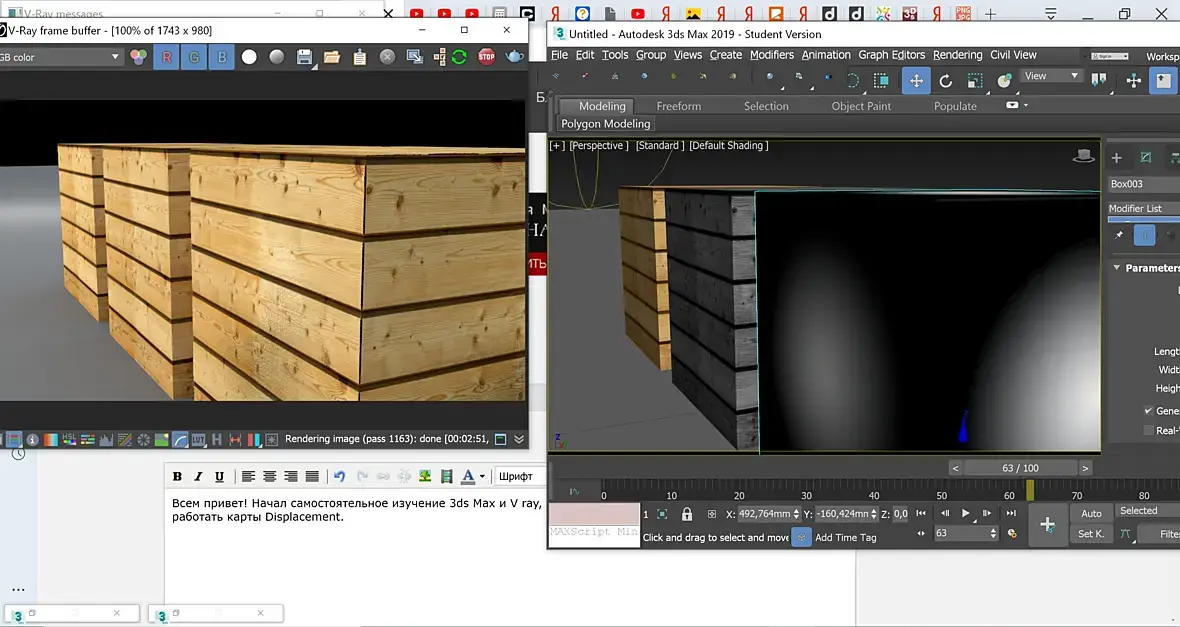The height and width of the screenshot is (627, 1180).
Task: Switch to the Freeform ribbon tab
Action: (x=678, y=106)
